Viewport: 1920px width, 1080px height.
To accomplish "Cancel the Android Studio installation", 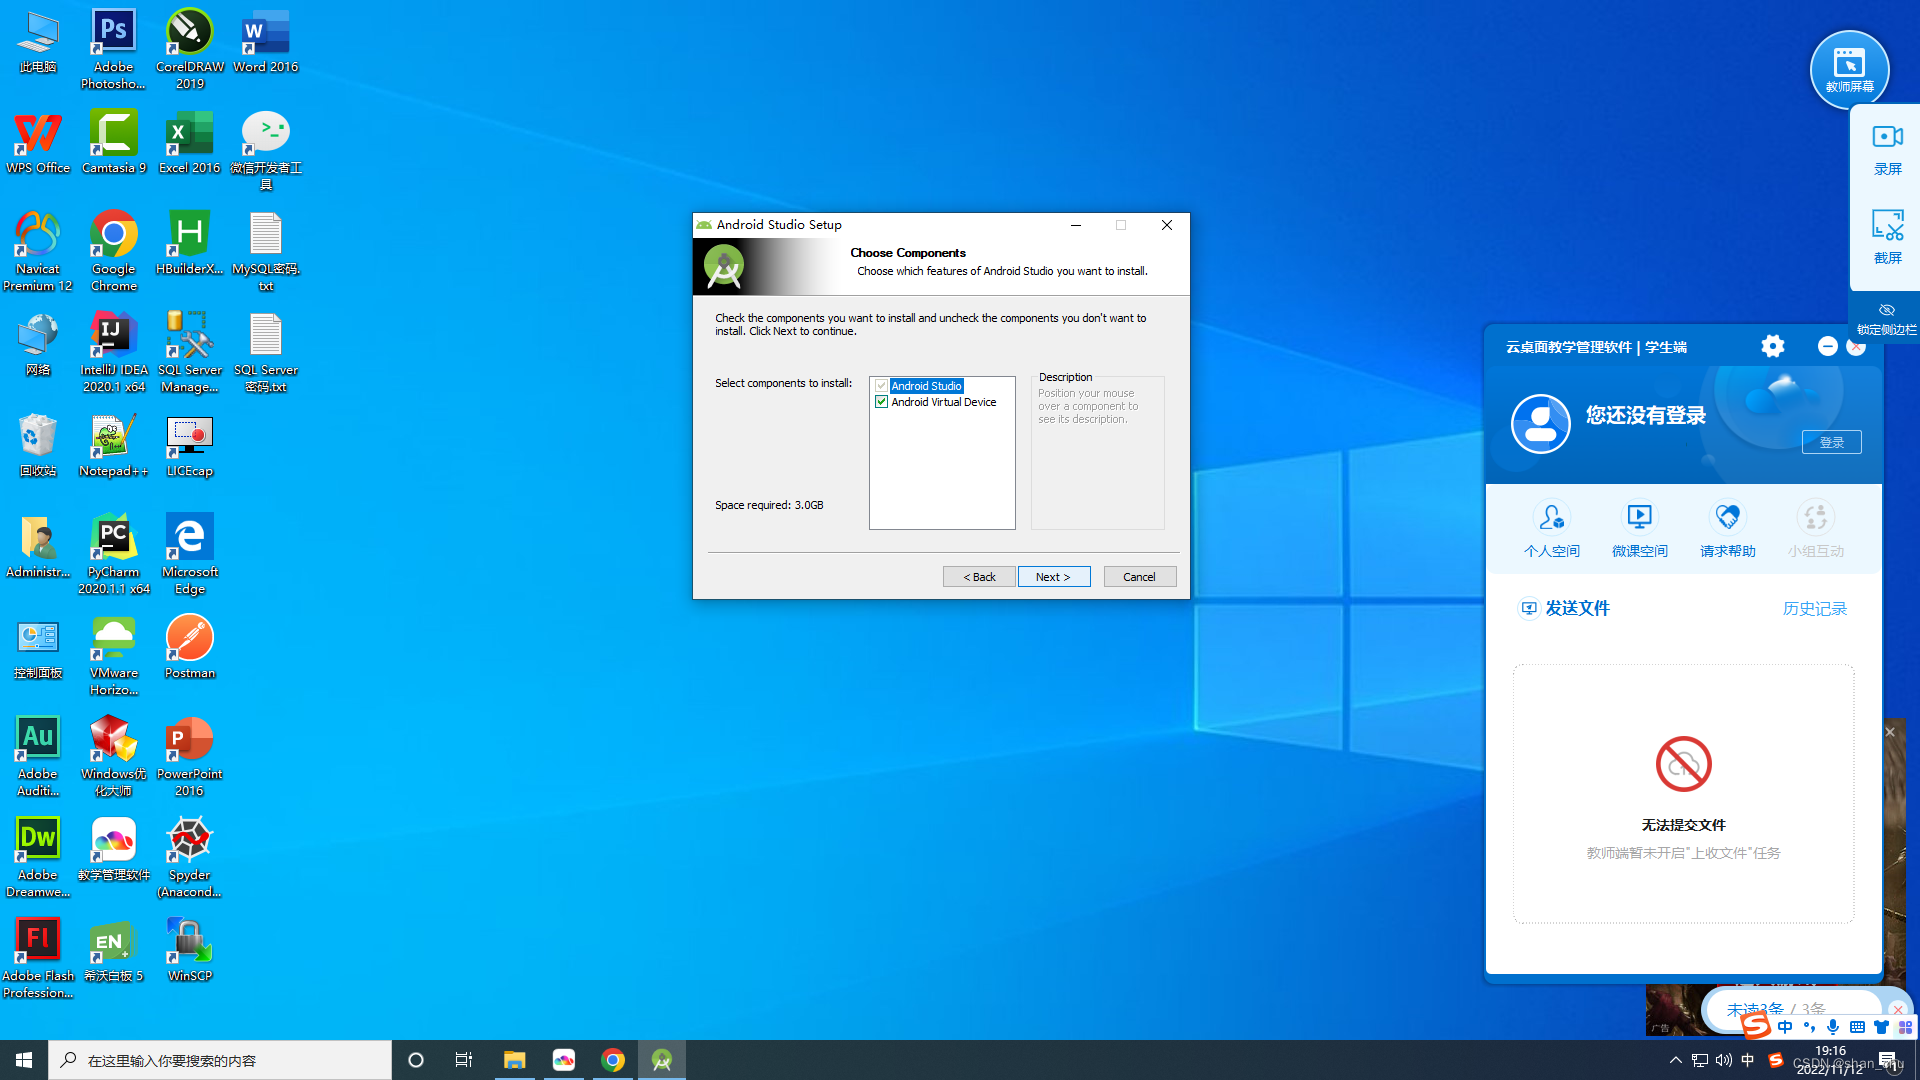I will (x=1139, y=577).
